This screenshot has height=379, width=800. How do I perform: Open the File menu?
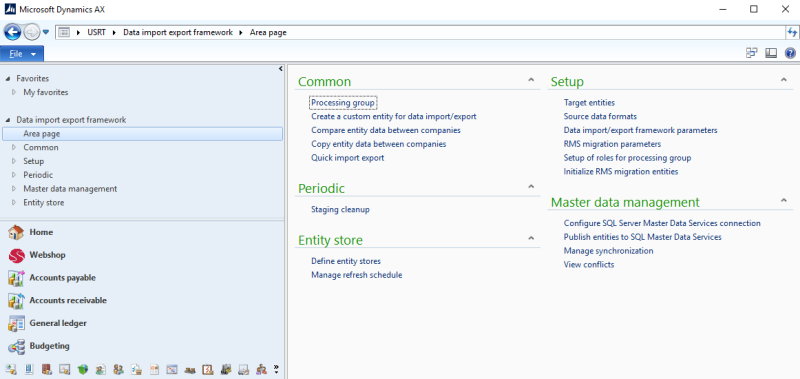[x=22, y=54]
